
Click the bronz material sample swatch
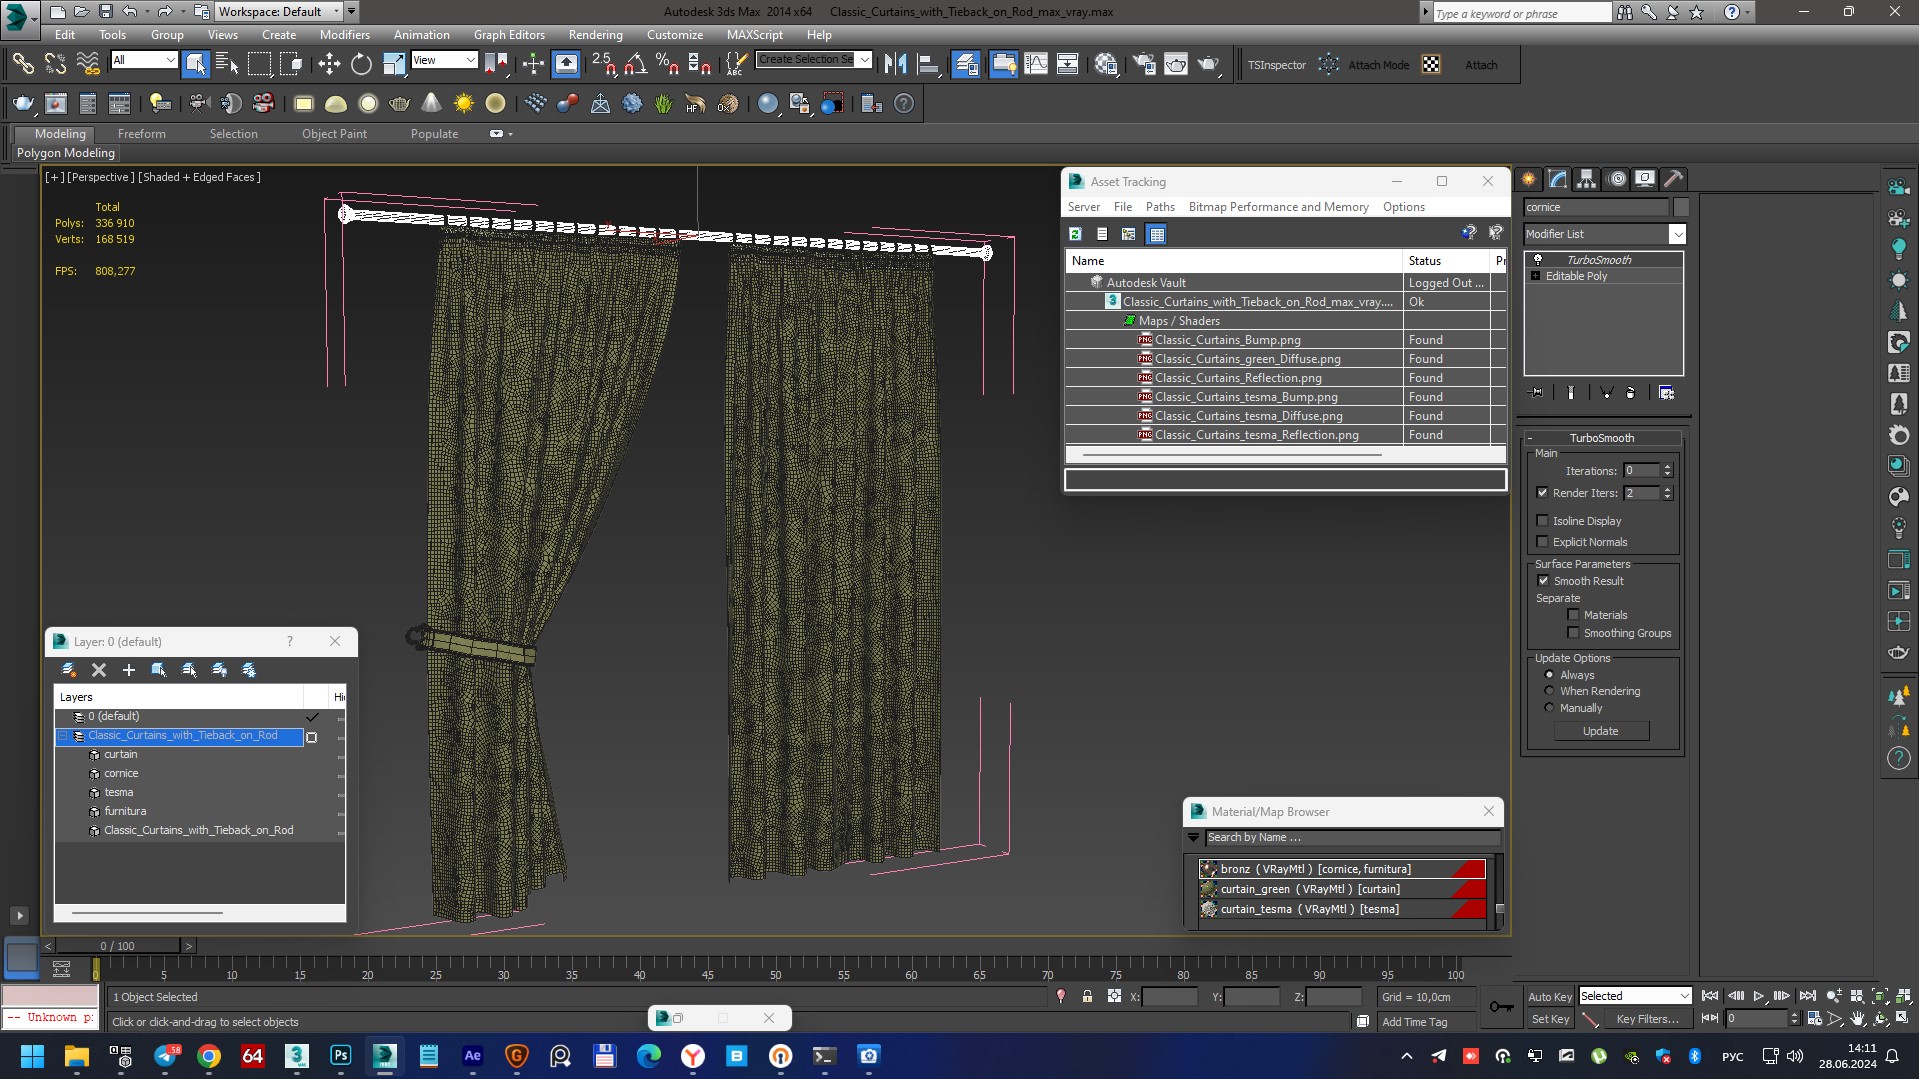[x=1208, y=869]
